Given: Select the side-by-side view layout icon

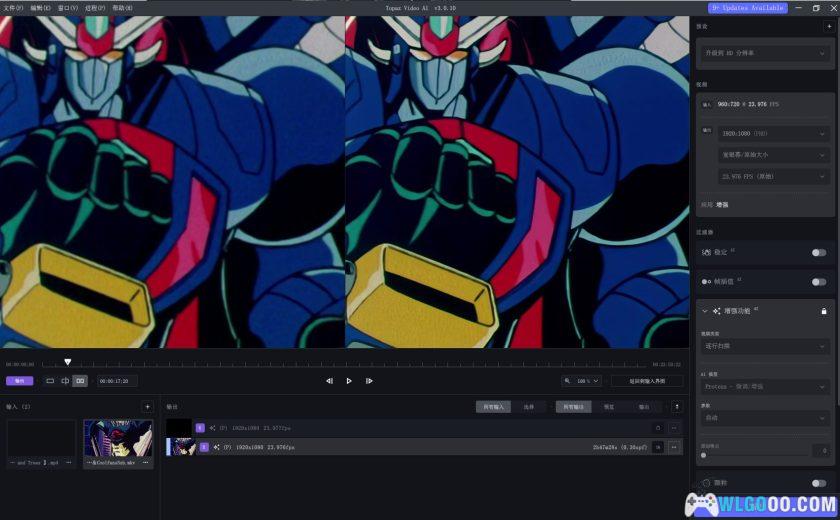Looking at the screenshot, I should coord(80,381).
